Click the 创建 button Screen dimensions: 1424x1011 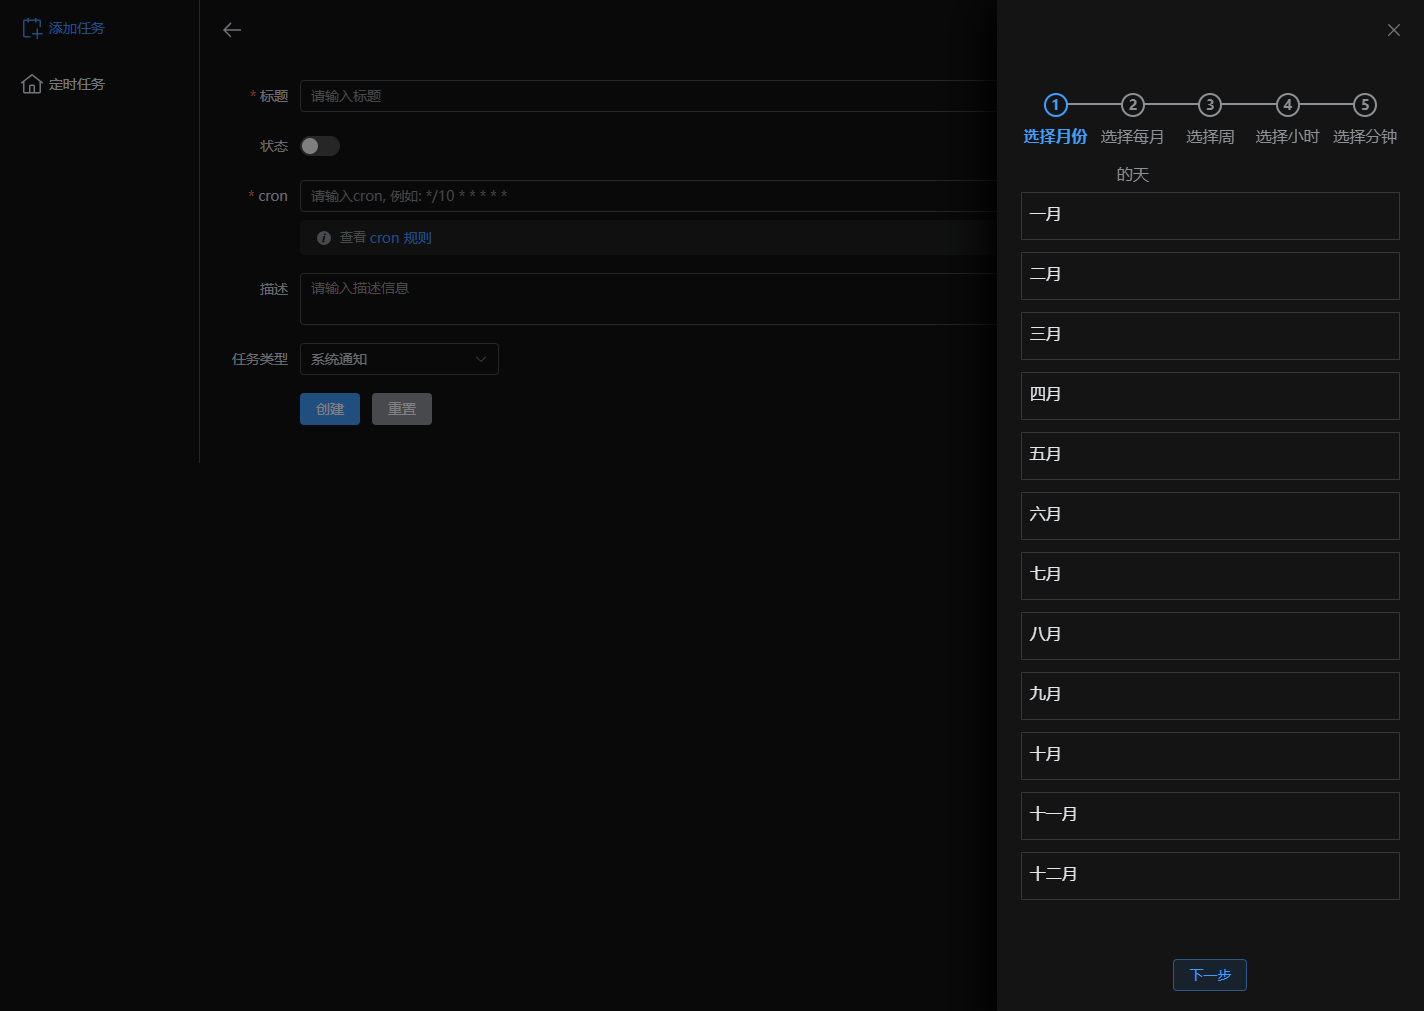tap(330, 409)
